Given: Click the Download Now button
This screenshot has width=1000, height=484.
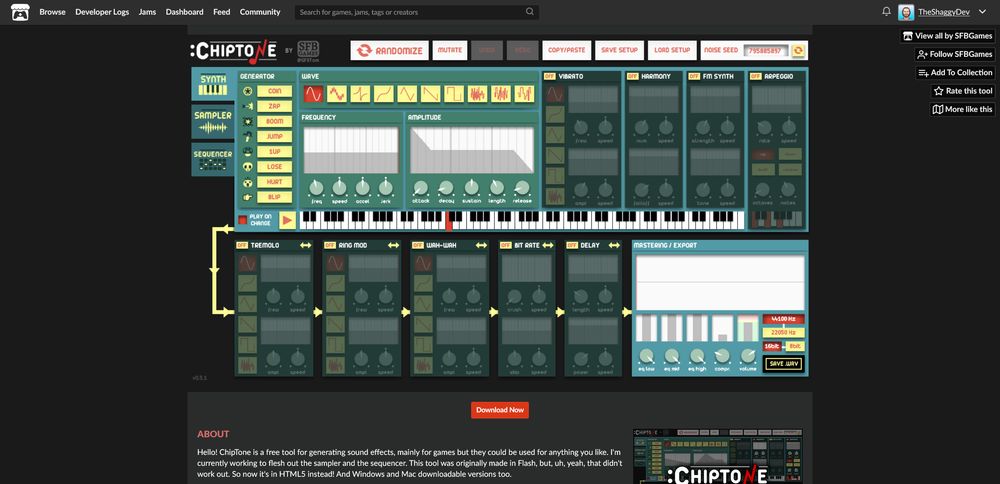Looking at the screenshot, I should pos(499,410).
